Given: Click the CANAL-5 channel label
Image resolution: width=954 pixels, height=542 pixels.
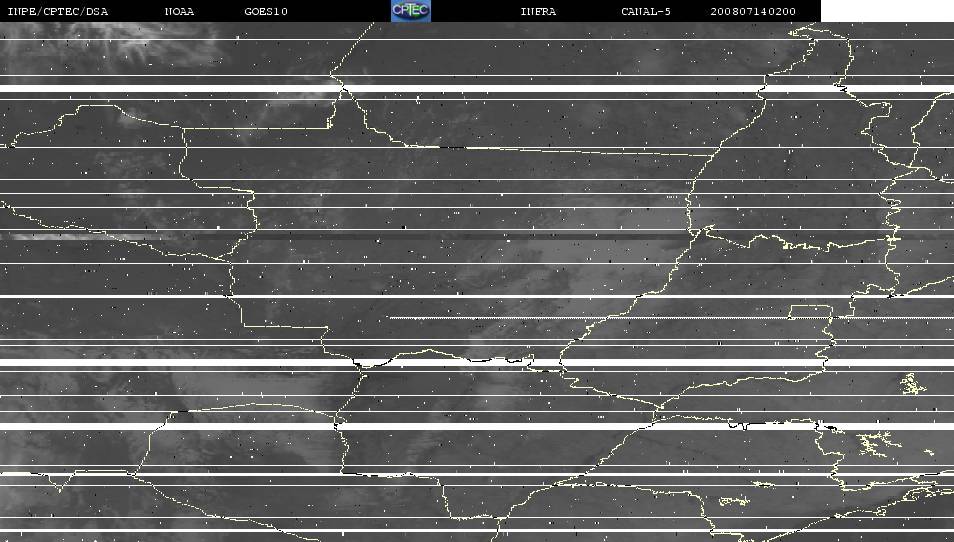Looking at the screenshot, I should tap(646, 12).
